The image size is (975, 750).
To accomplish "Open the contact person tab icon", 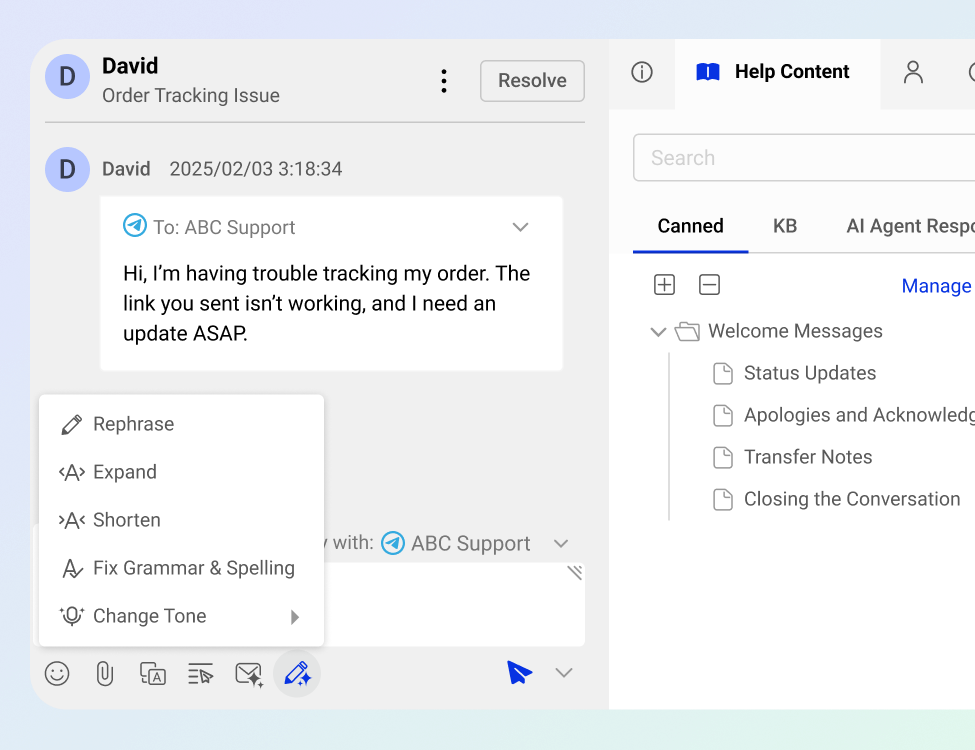I will point(912,72).
